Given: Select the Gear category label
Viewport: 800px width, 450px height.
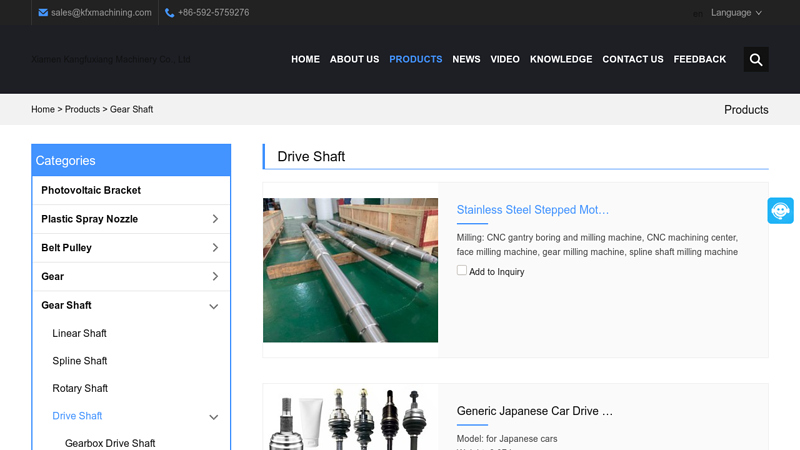Looking at the screenshot, I should point(53,276).
